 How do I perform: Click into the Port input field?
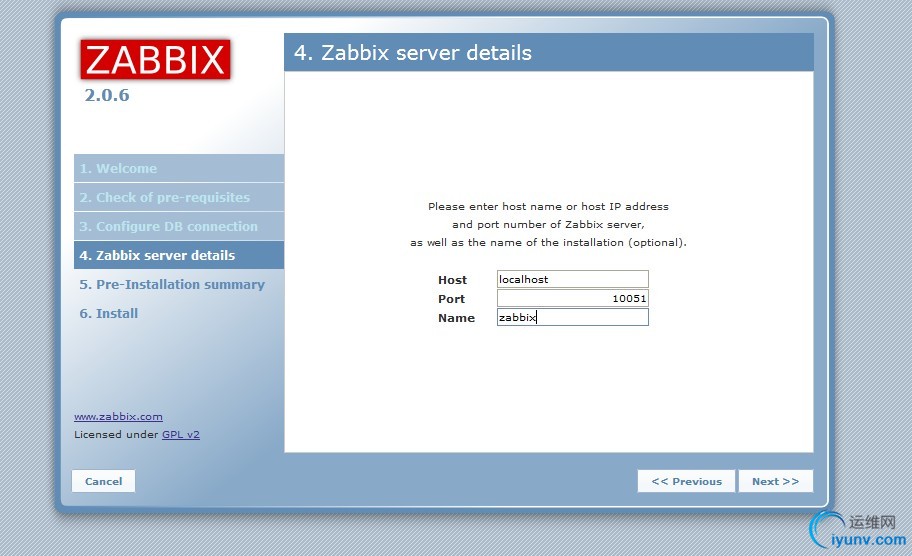click(572, 298)
